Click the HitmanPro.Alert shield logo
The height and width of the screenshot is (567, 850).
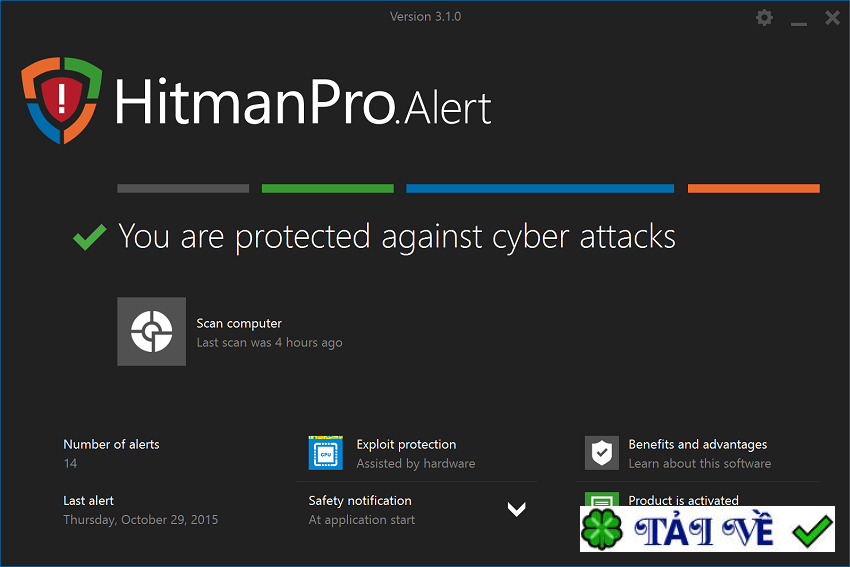62,100
